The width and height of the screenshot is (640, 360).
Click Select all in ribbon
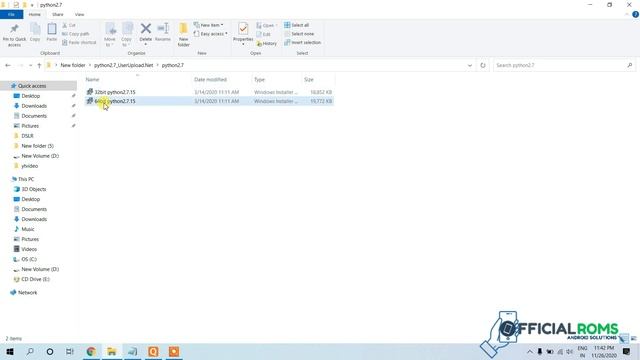tap(297, 25)
